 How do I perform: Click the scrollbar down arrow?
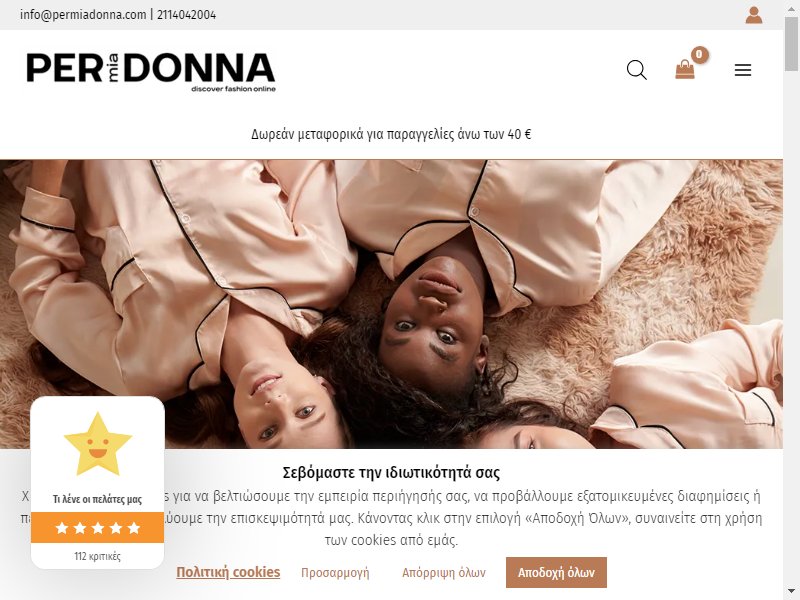791,592
